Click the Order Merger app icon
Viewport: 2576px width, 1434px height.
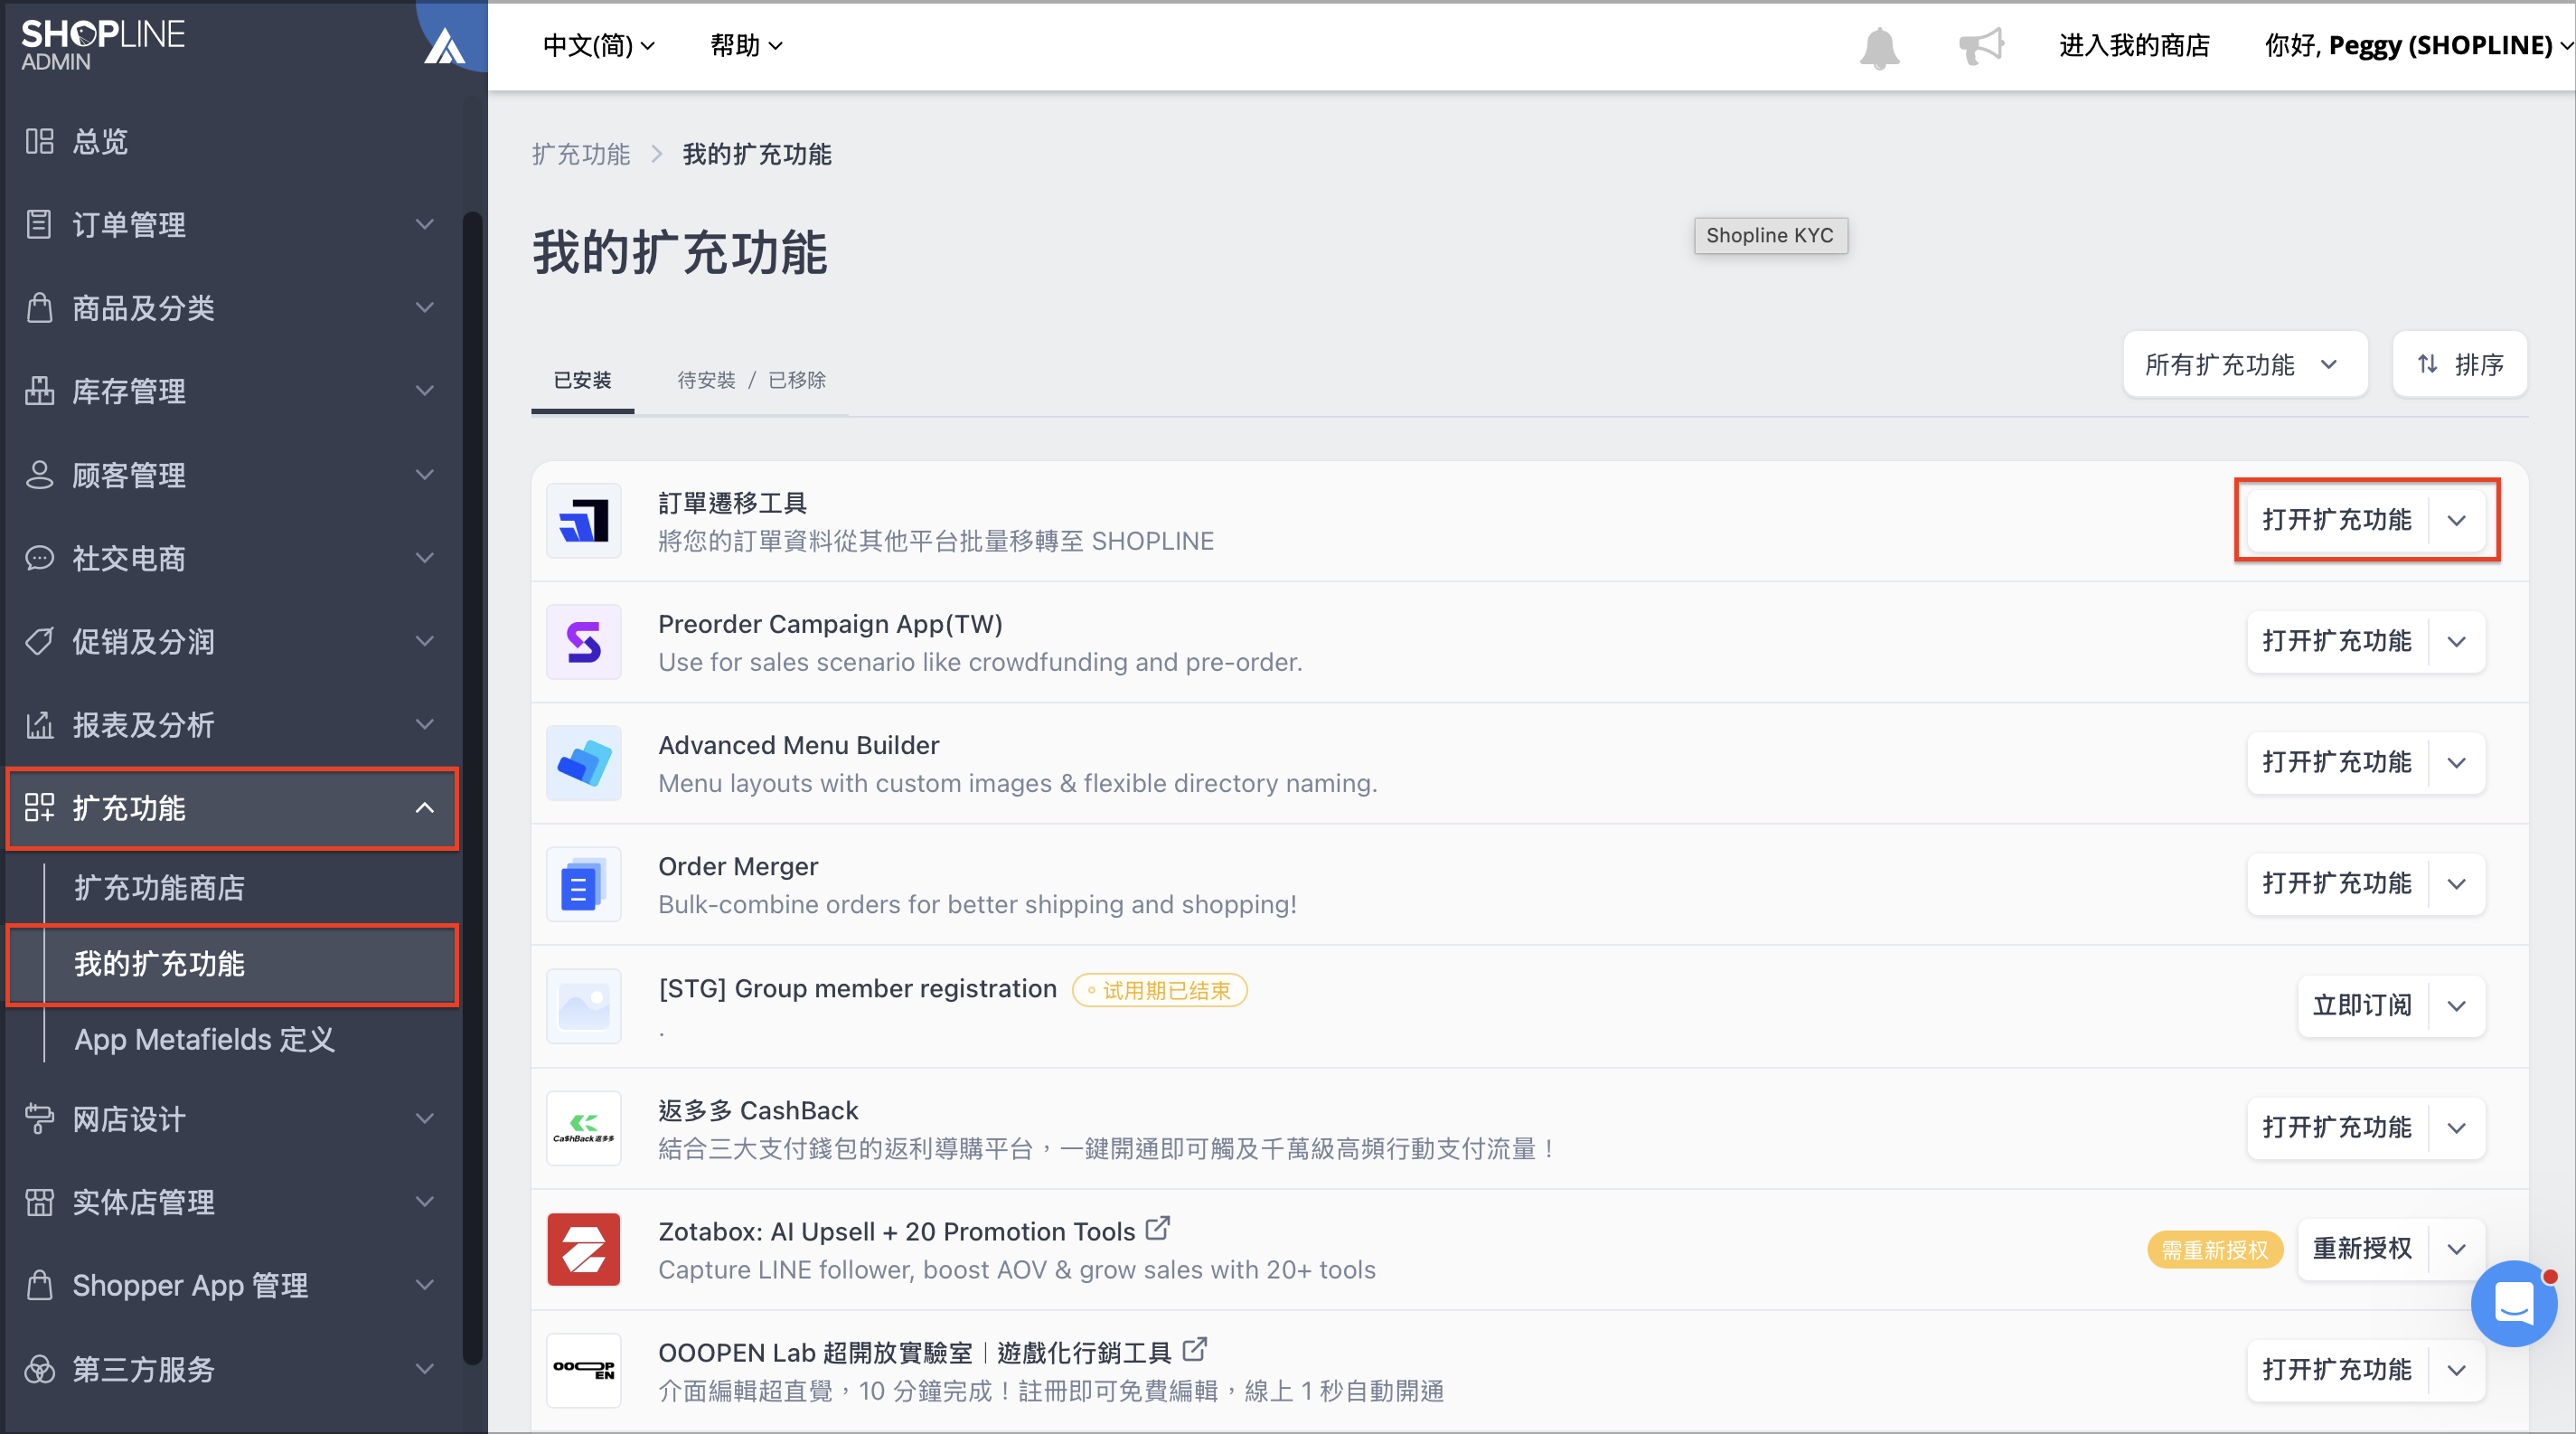(x=584, y=884)
